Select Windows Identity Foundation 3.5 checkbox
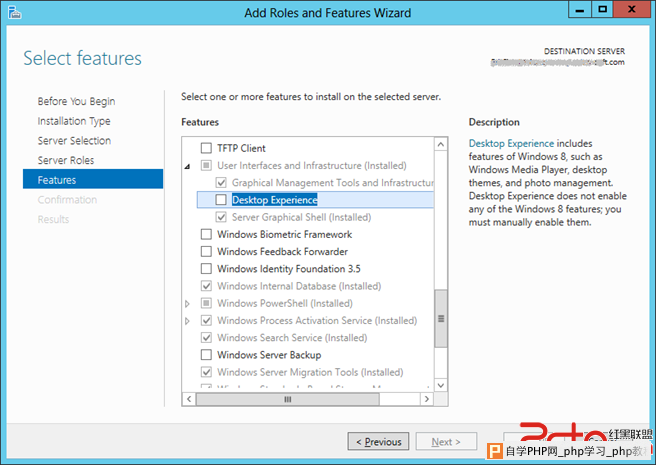 pyautogui.click(x=206, y=268)
